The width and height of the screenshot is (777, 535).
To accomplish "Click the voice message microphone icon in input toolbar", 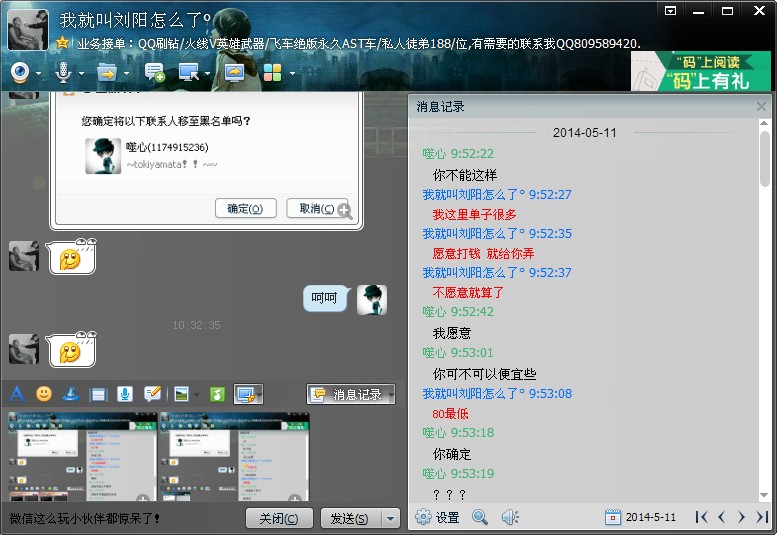I will tap(125, 394).
